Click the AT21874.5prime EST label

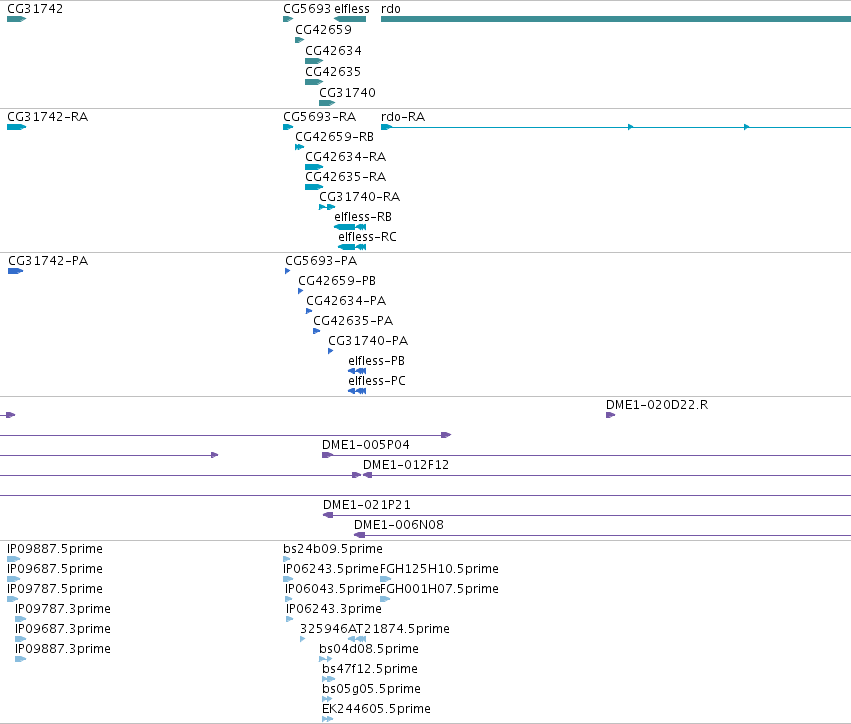coord(398,629)
